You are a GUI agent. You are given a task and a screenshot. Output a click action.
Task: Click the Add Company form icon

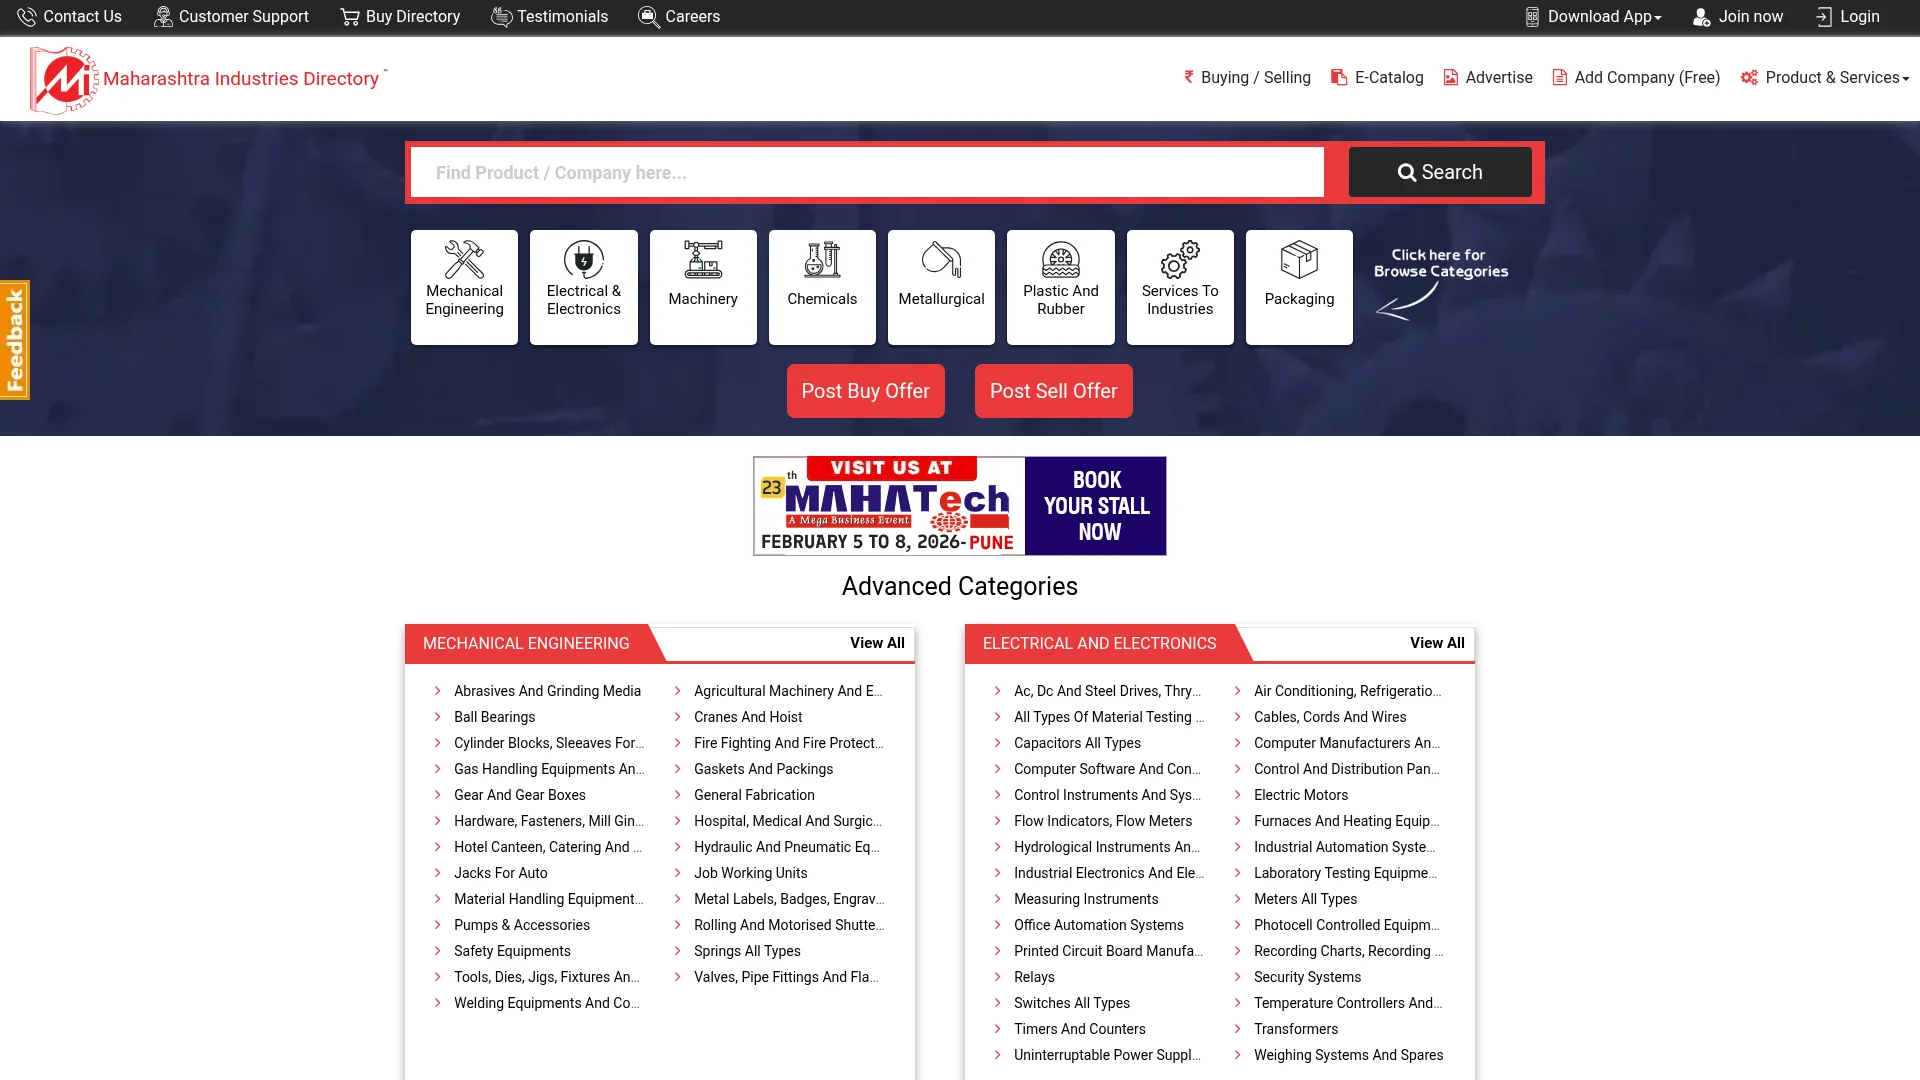pyautogui.click(x=1559, y=77)
